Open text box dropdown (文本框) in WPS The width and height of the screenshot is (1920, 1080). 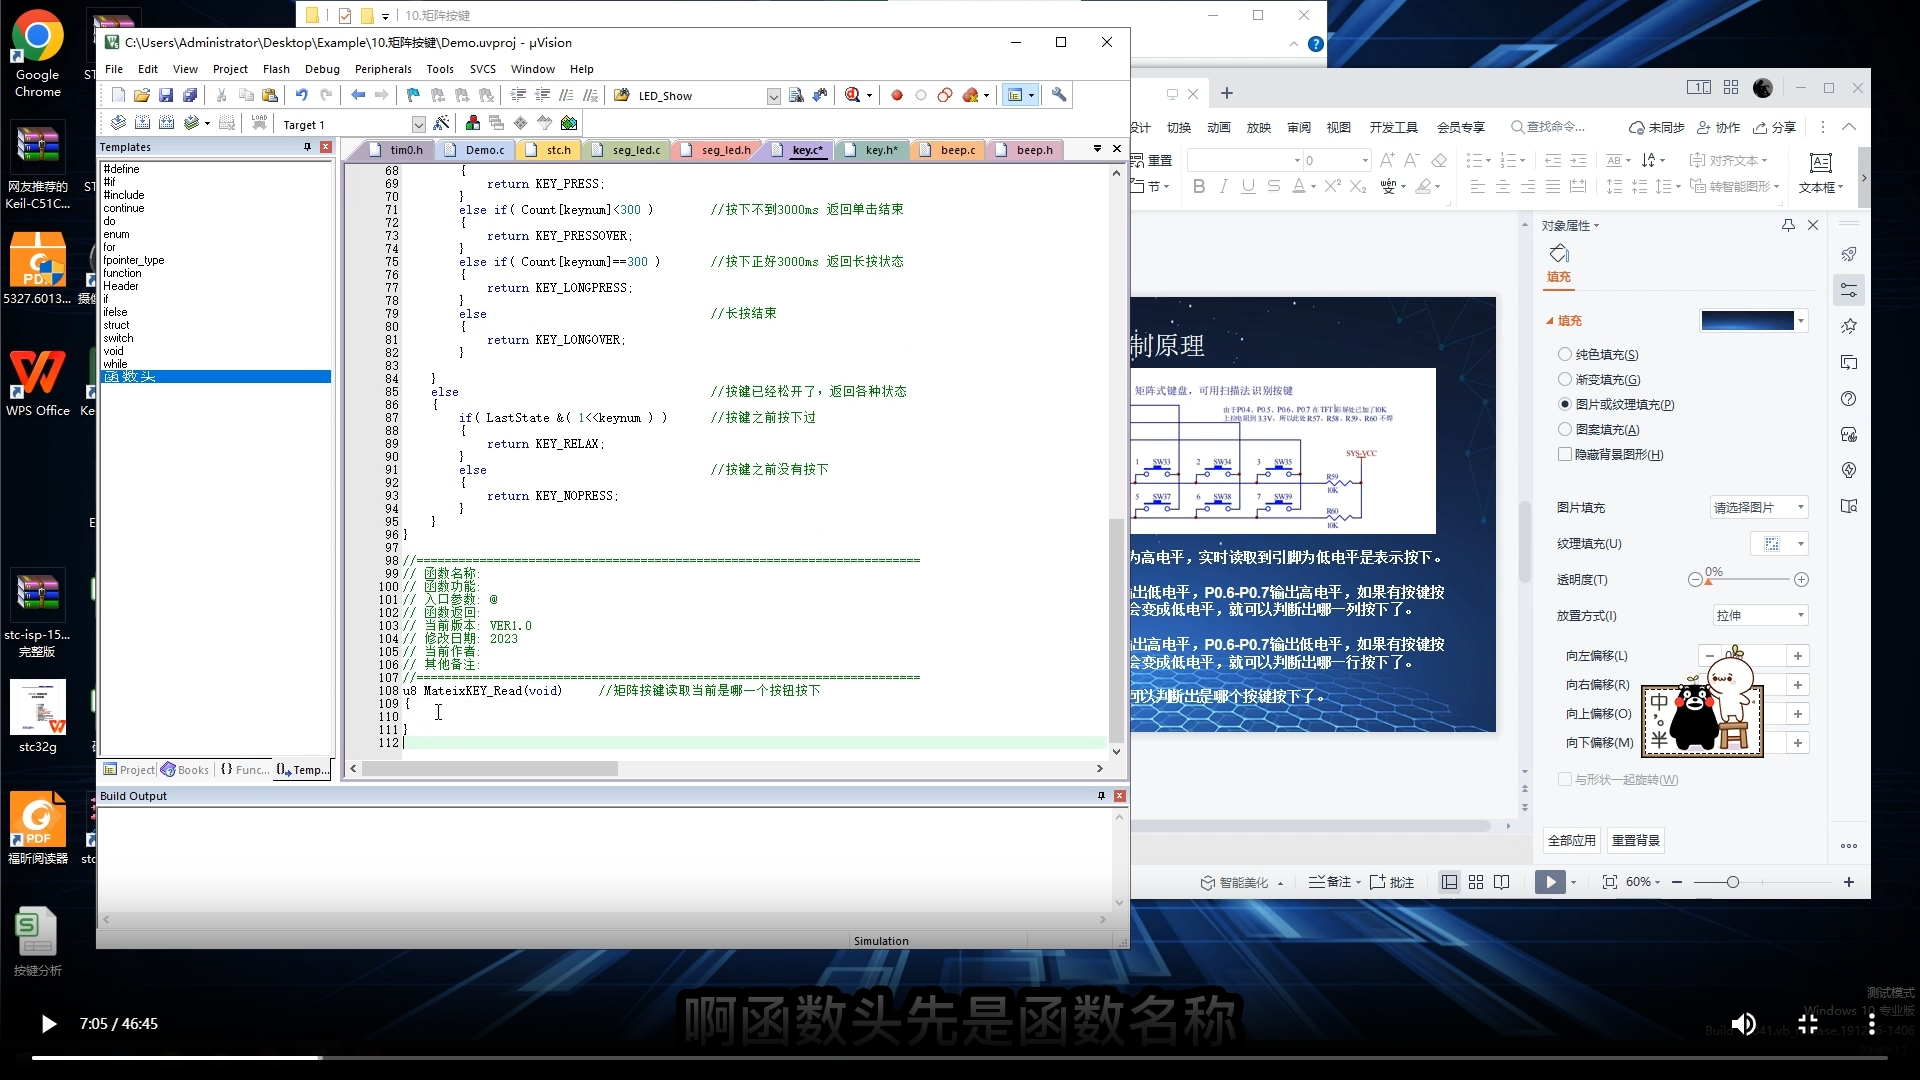(x=1820, y=187)
